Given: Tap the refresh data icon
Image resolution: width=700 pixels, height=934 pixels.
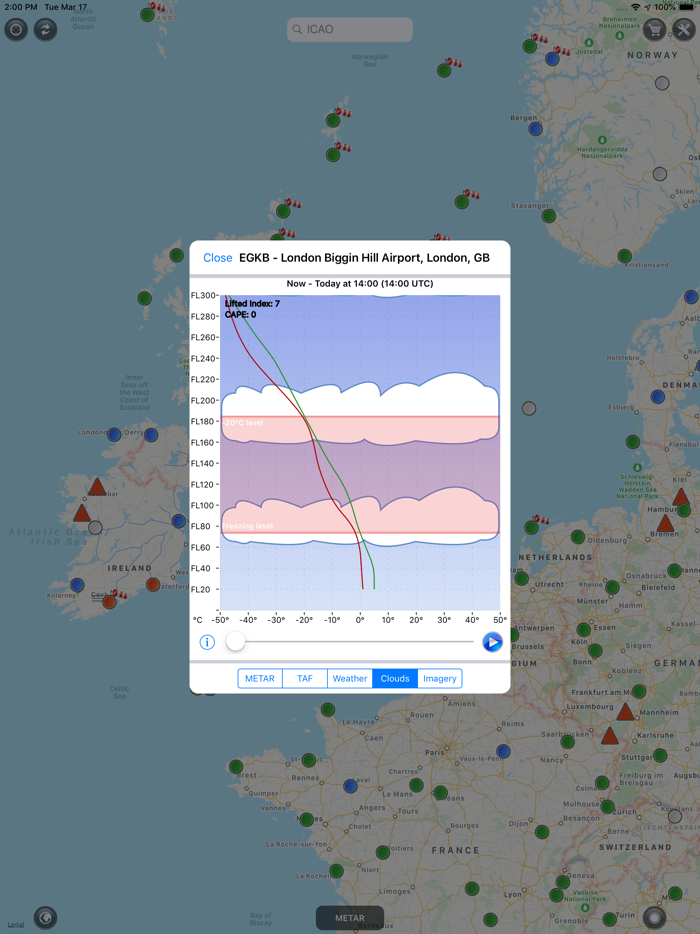Looking at the screenshot, I should [x=45, y=29].
